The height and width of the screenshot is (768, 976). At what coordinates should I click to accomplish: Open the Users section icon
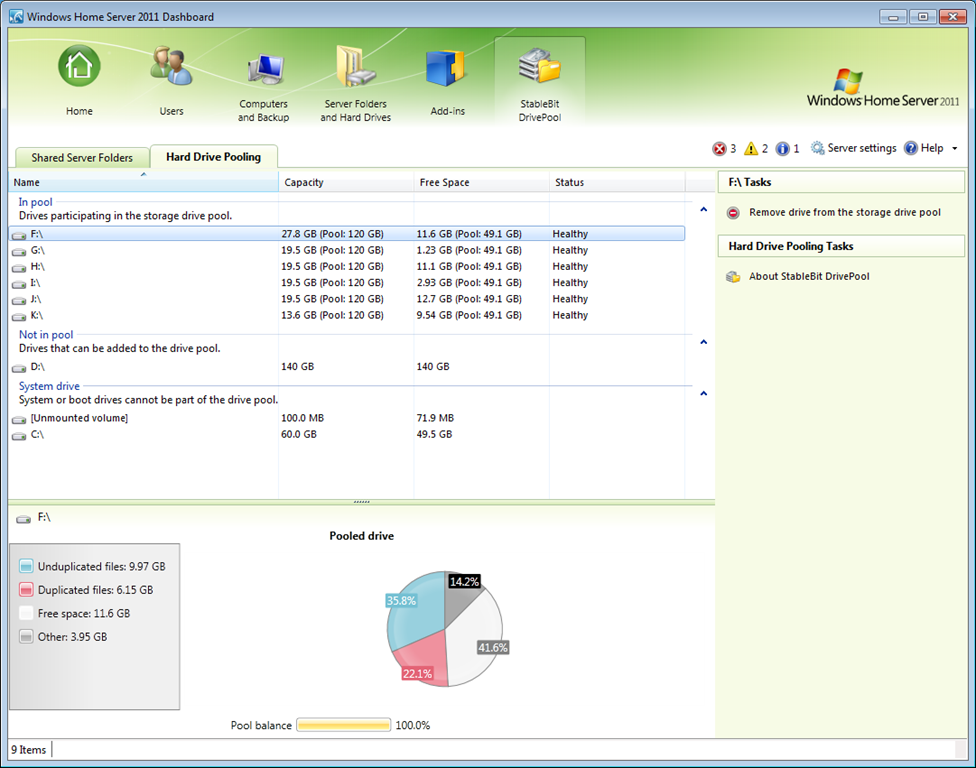(171, 66)
